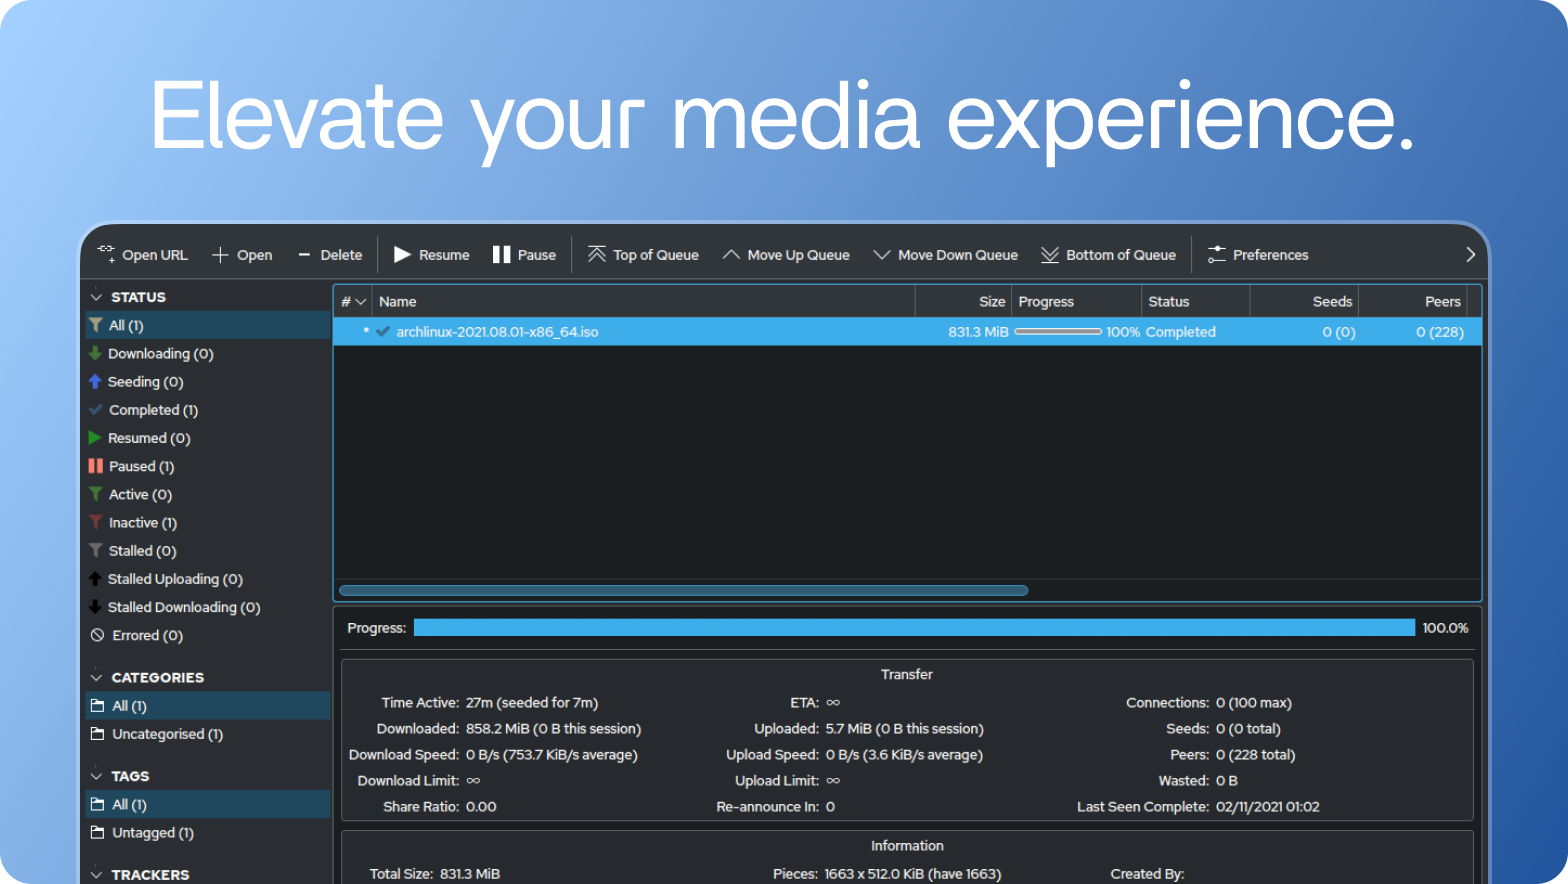Move torrent to Top of Queue
1568x884 pixels.
(x=597, y=254)
